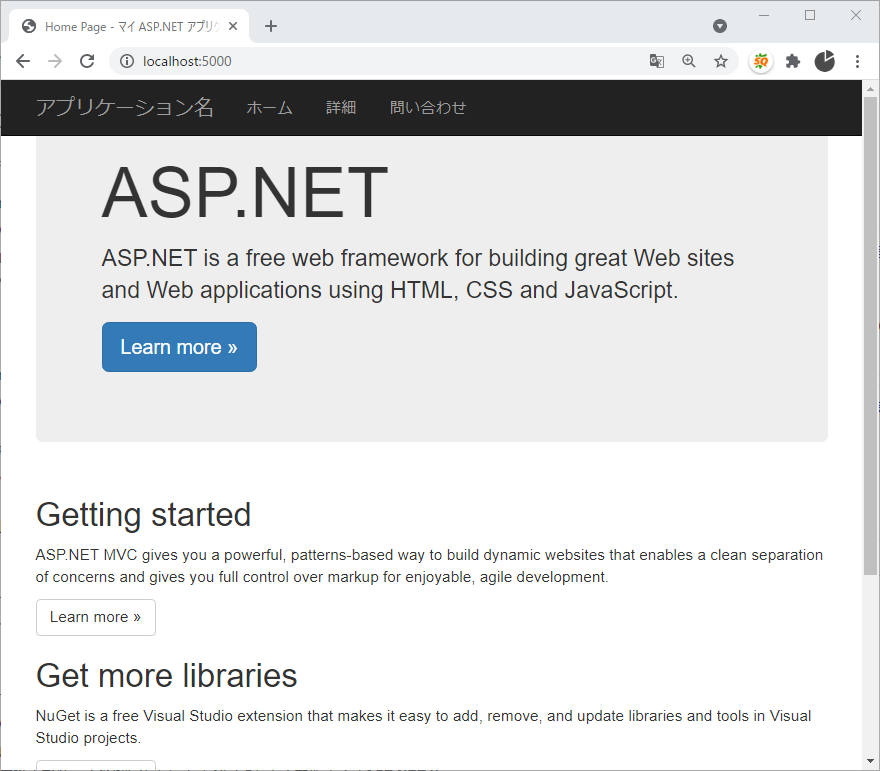This screenshot has height=771, width=880.
Task: Reload the localhost page
Action: (87, 61)
